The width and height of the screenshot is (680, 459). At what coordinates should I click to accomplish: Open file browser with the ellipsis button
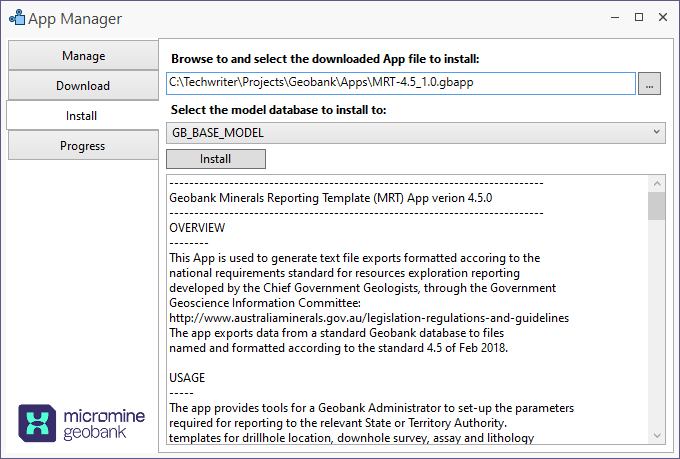point(650,84)
